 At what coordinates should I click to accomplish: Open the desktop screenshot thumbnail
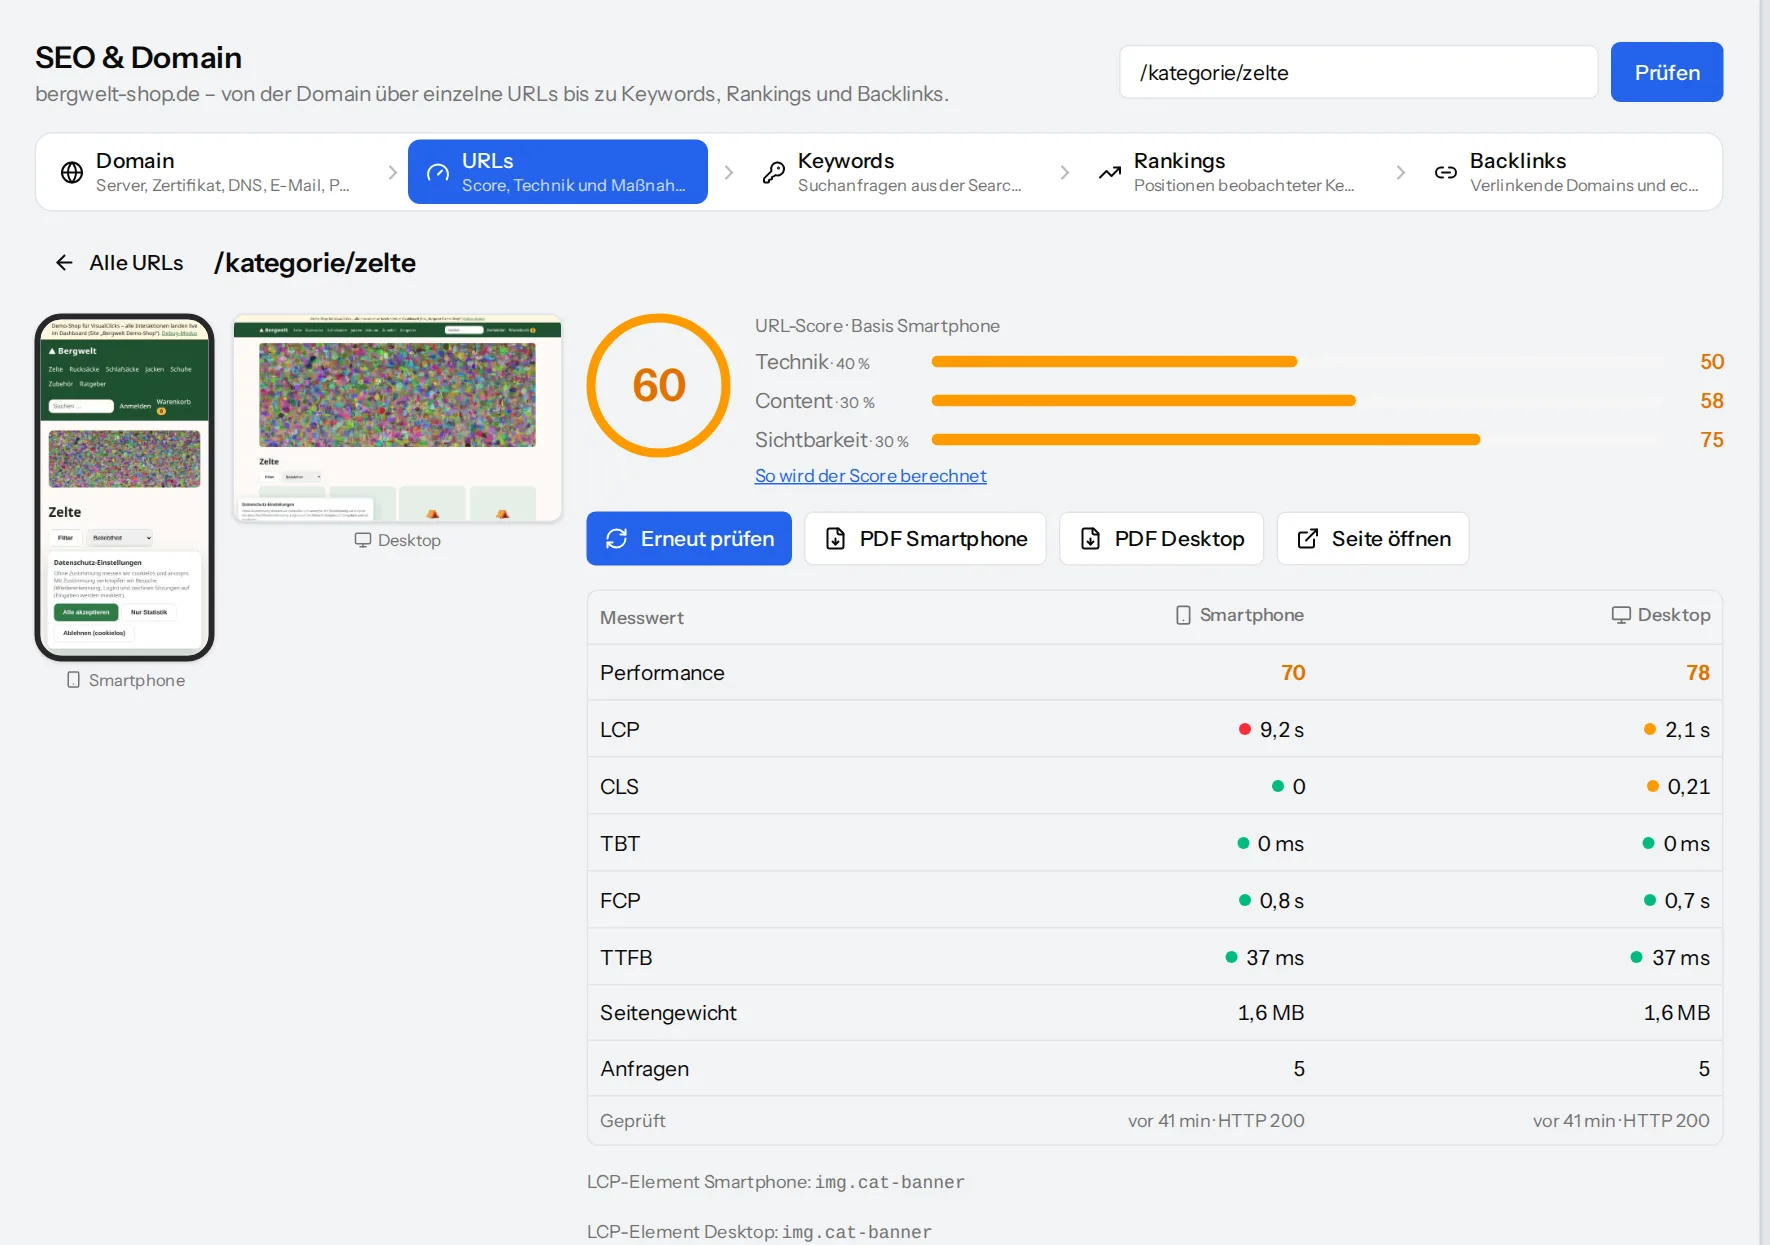pos(398,418)
